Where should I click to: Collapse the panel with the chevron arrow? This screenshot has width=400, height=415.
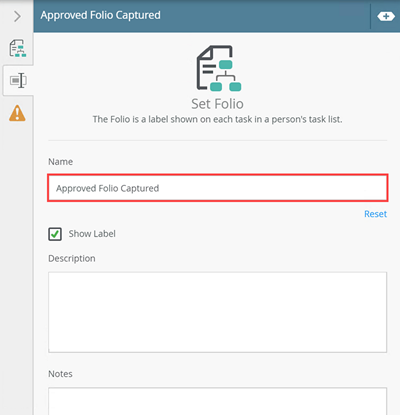coord(17,16)
